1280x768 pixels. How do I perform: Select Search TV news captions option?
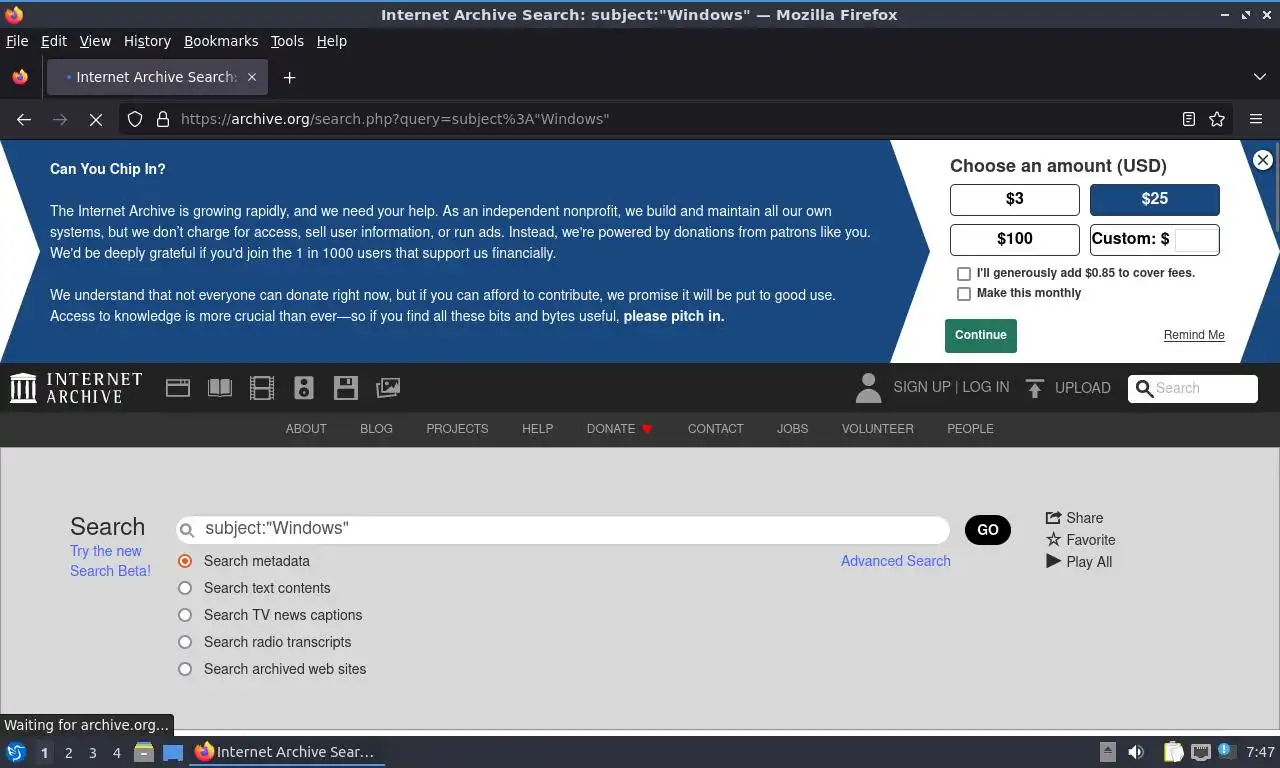click(185, 615)
